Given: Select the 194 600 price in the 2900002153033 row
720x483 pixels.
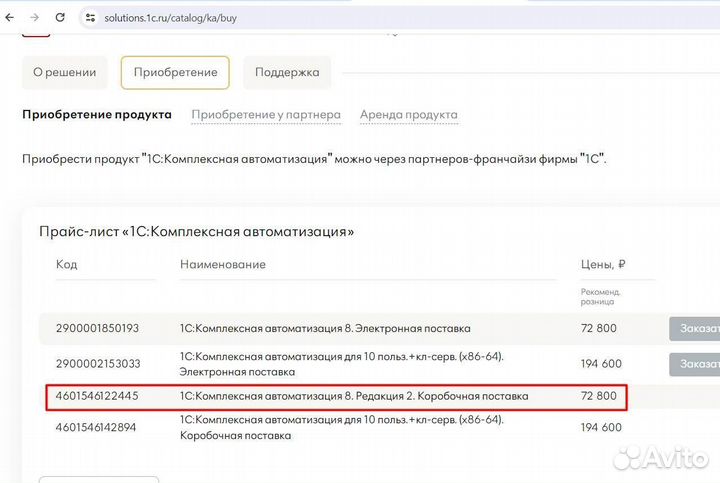Looking at the screenshot, I should [601, 364].
